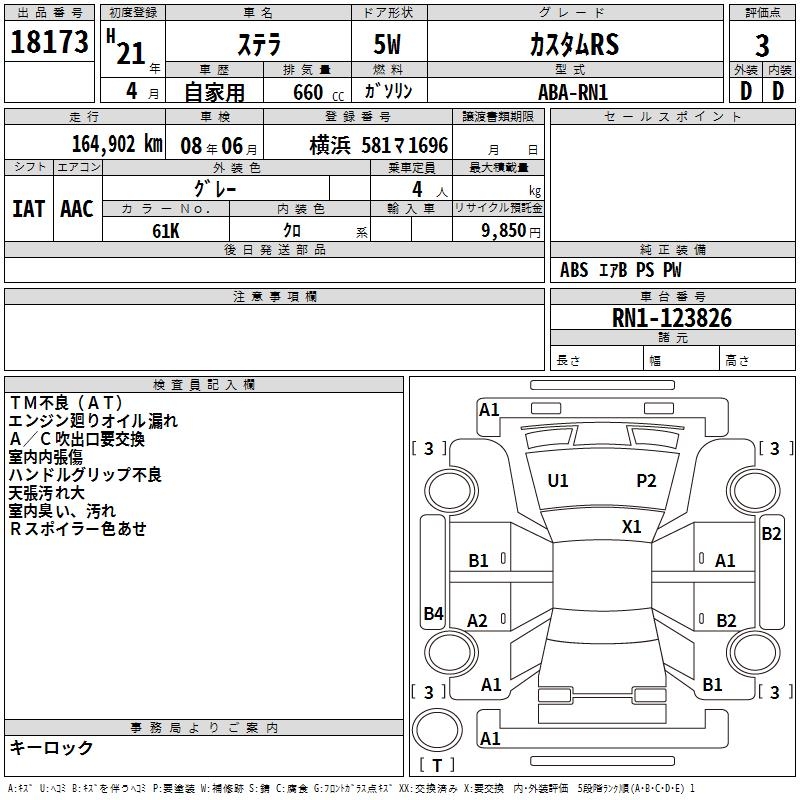Click the 08年06月 inspection date

(219, 146)
